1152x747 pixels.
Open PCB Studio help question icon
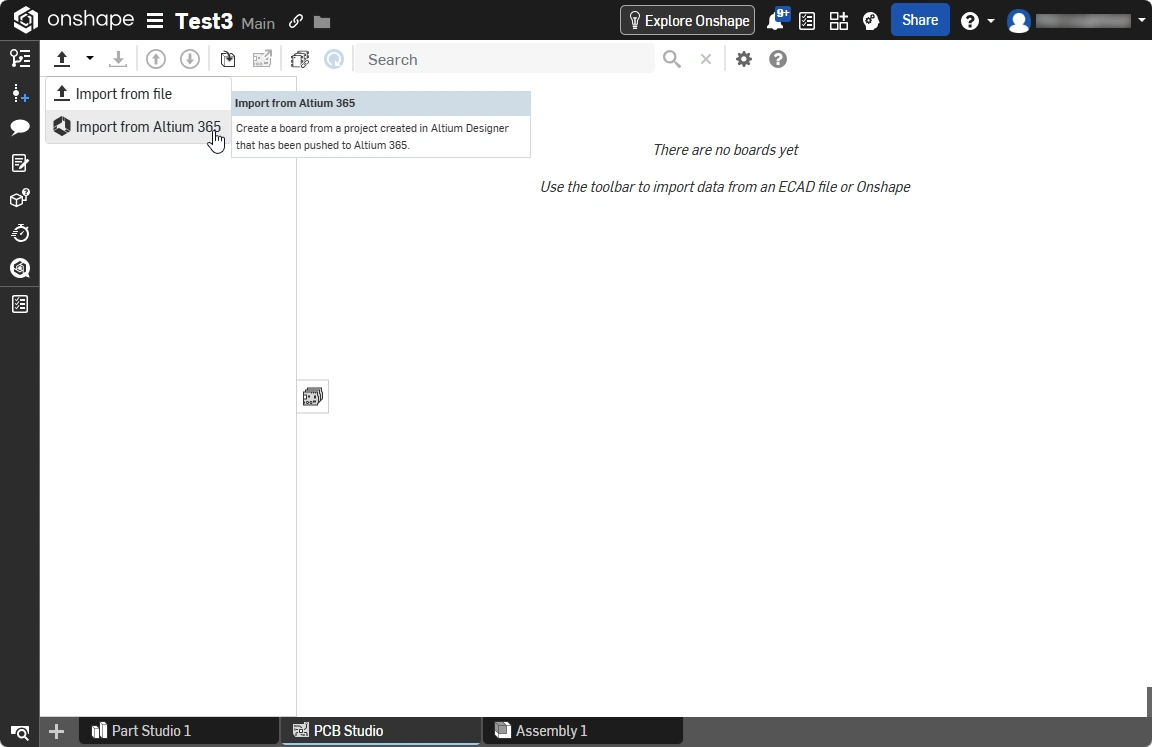777,59
